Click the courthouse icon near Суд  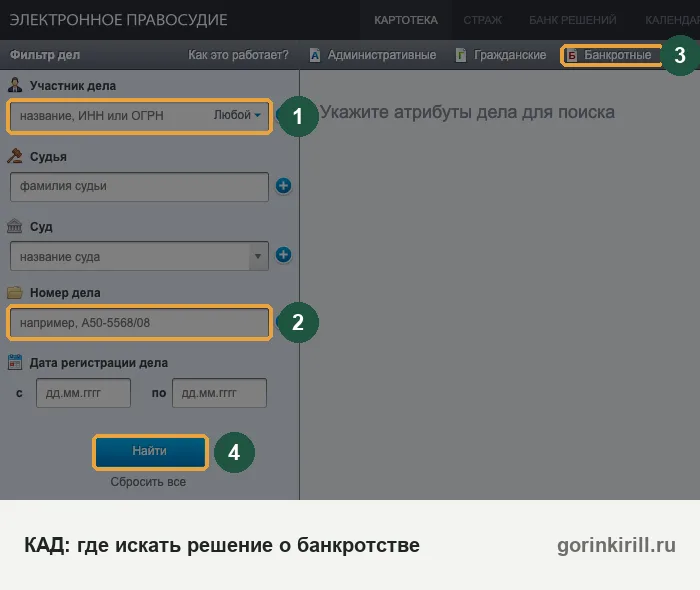(14, 226)
